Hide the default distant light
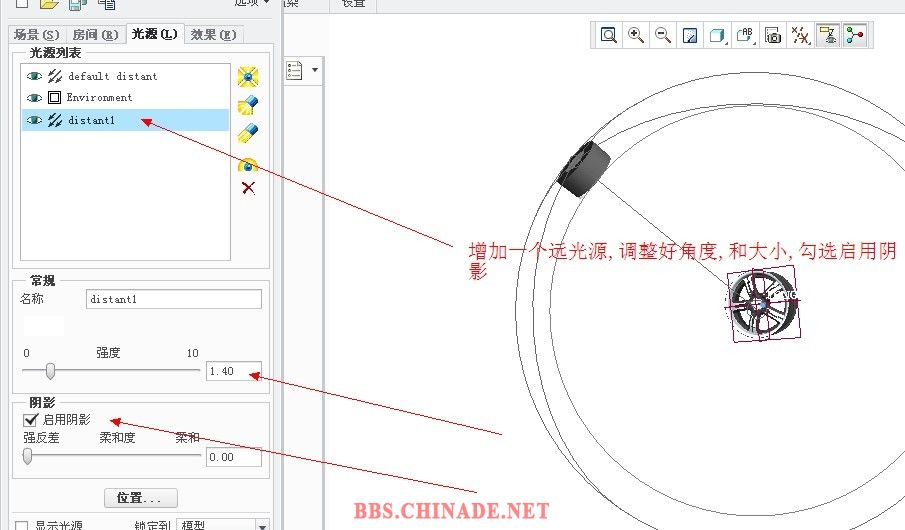Screen dimensions: 905x530 click(35, 76)
